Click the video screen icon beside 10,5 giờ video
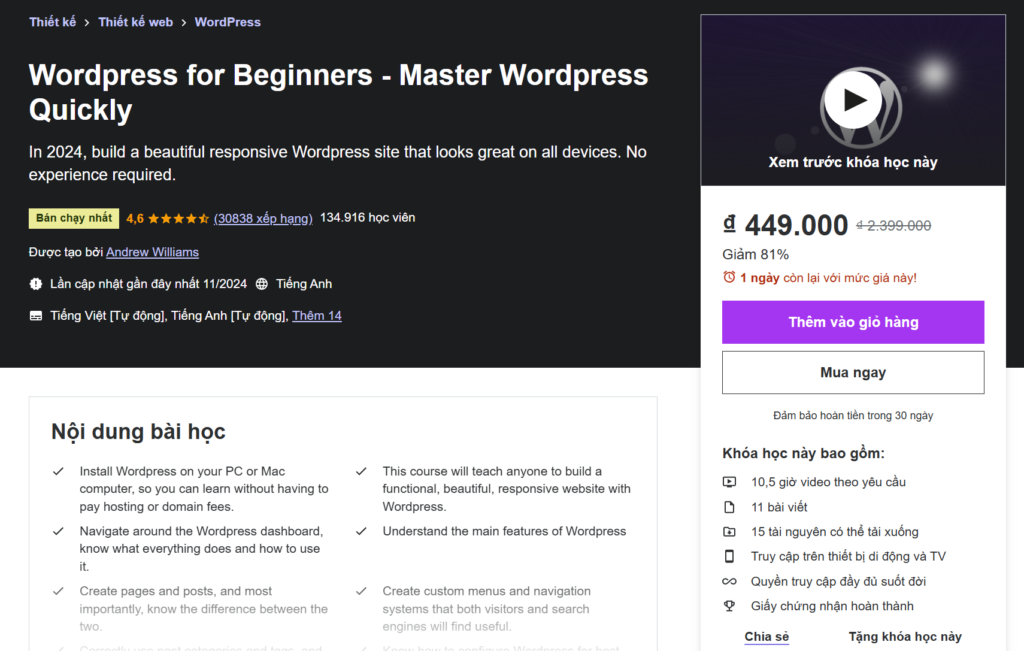The width and height of the screenshot is (1024, 651). [x=730, y=481]
